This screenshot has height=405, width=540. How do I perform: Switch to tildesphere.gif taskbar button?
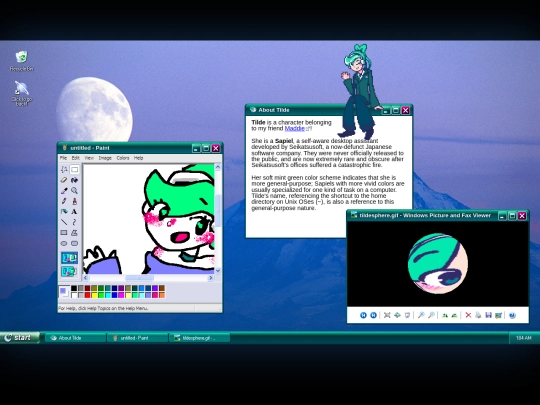pos(199,338)
